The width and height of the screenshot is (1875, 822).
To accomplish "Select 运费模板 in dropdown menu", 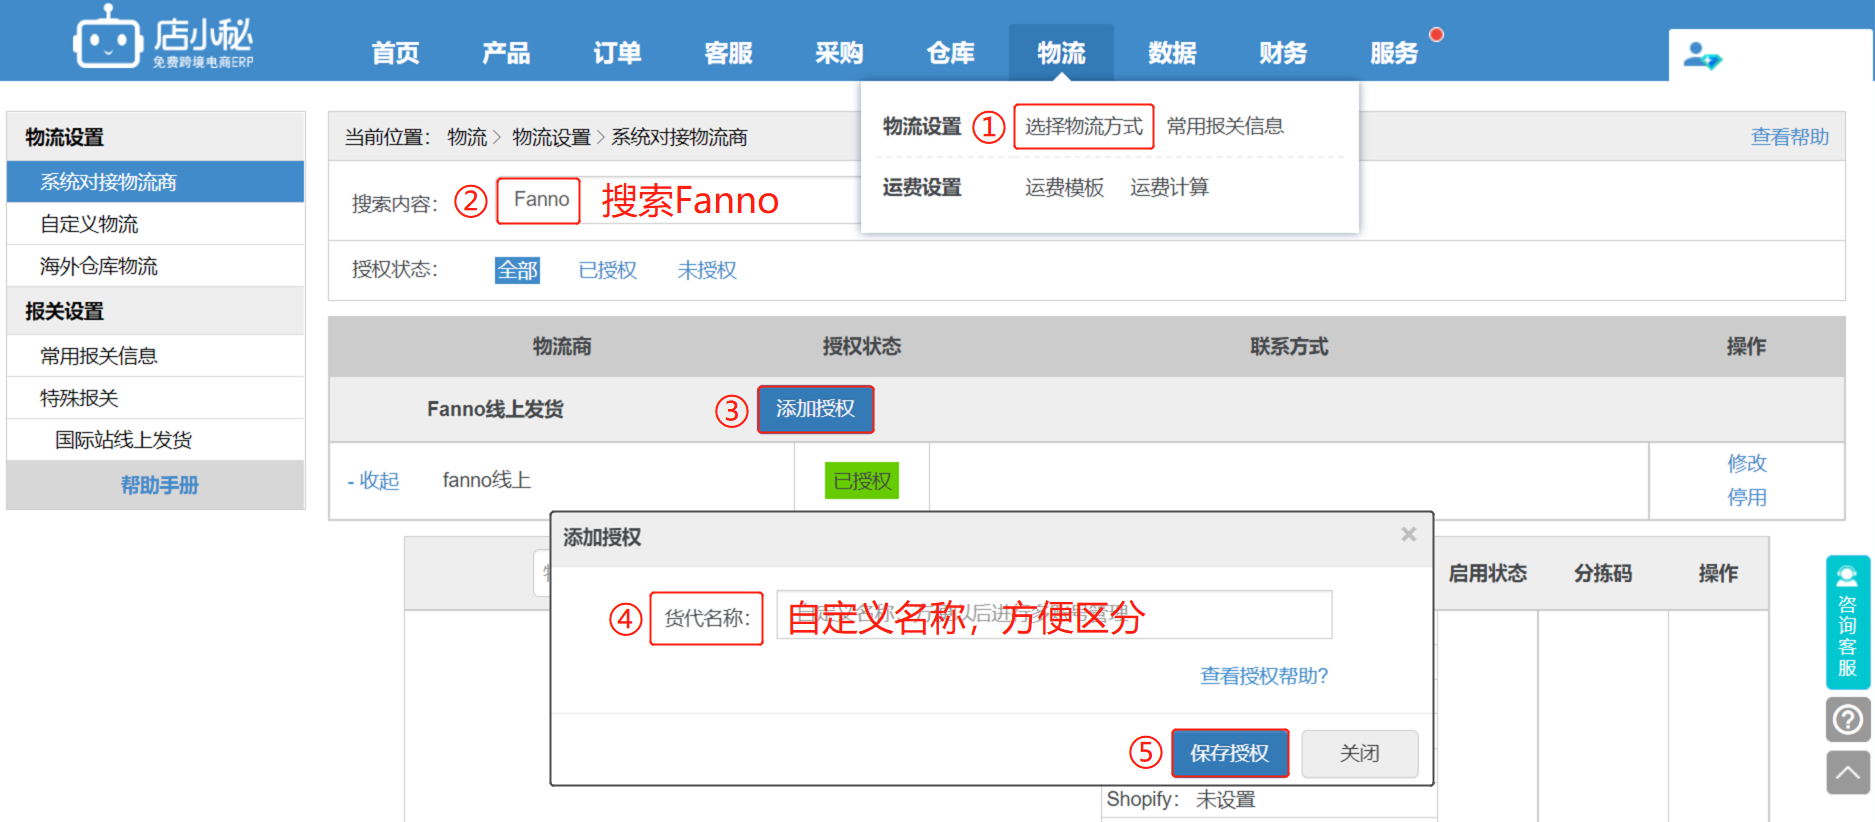I will click(1064, 188).
